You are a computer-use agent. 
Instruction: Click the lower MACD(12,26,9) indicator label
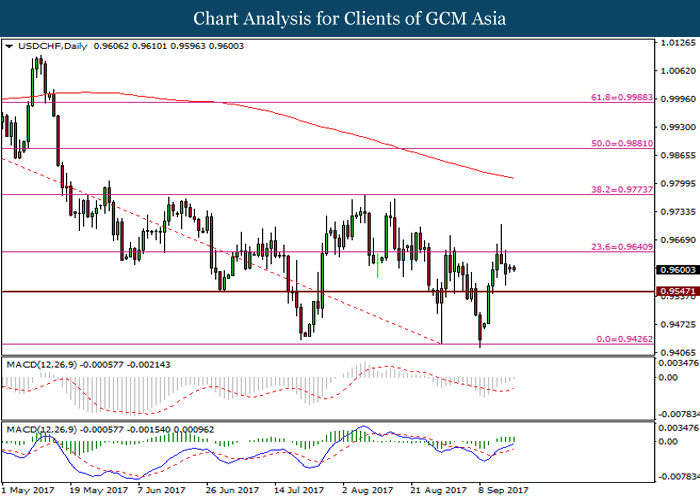tap(38, 429)
